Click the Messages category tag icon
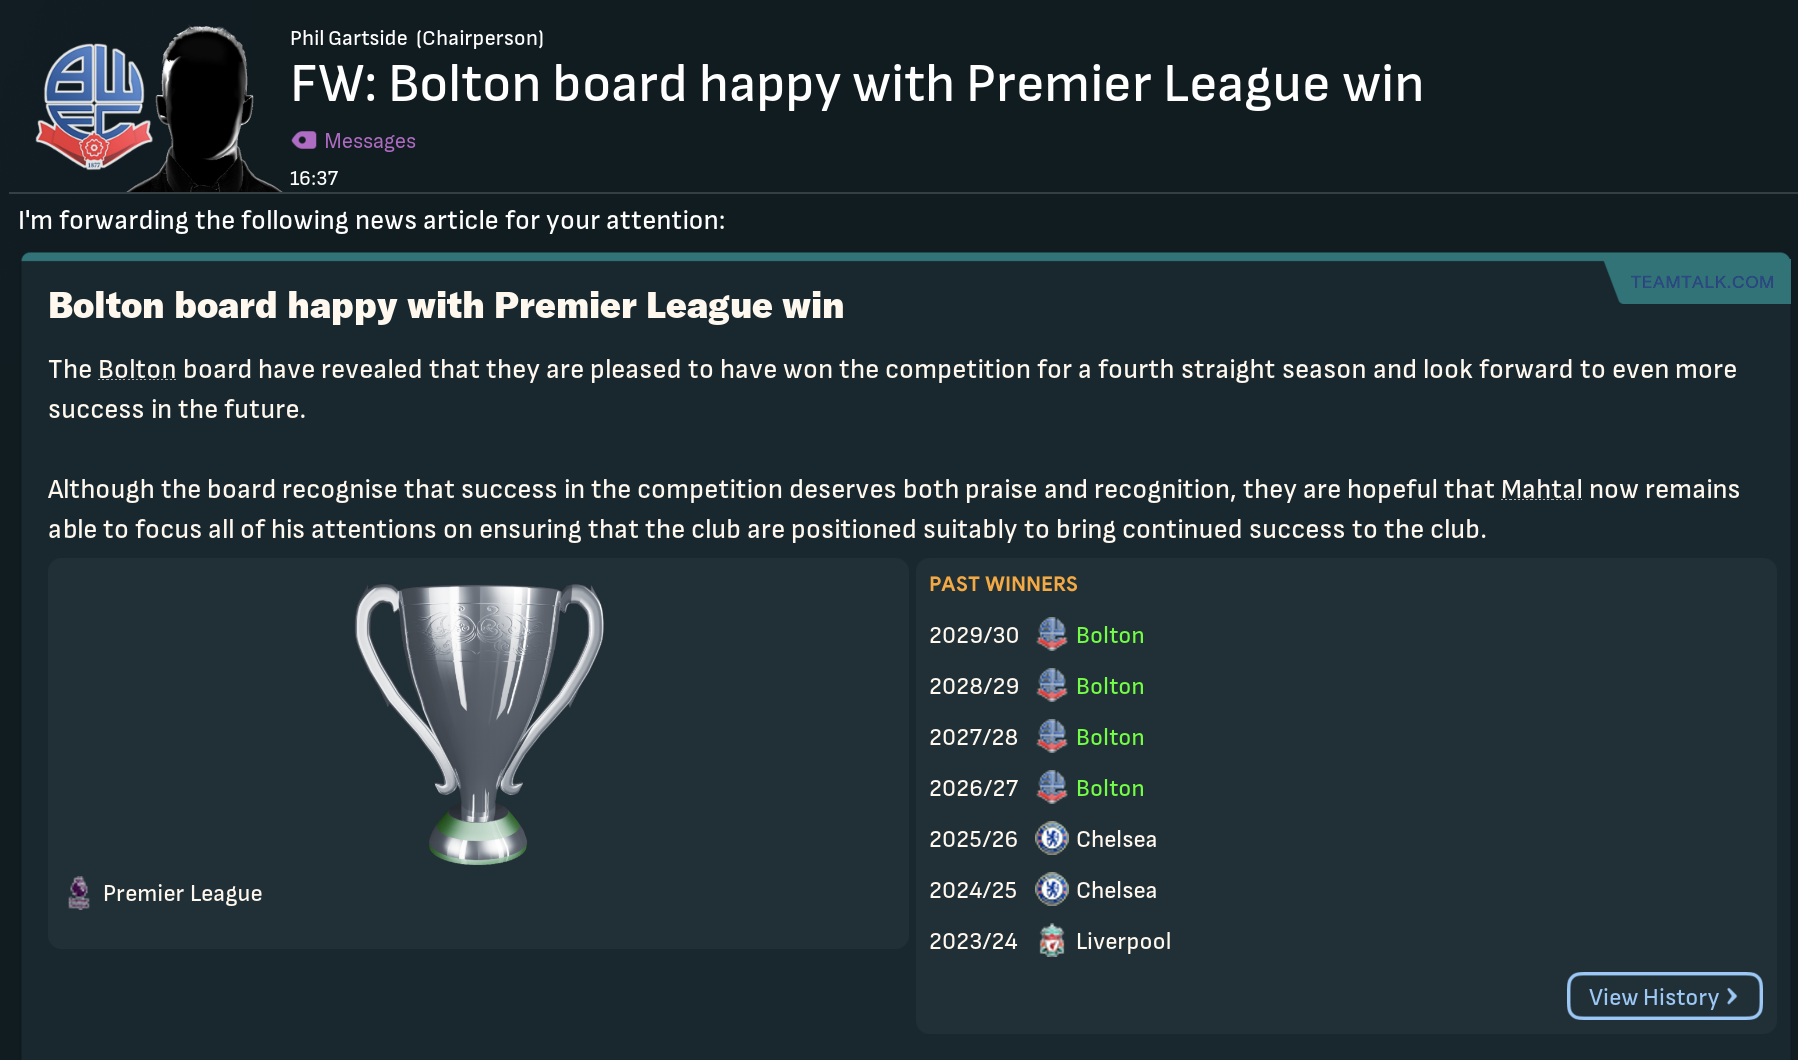The height and width of the screenshot is (1060, 1798). pos(303,141)
